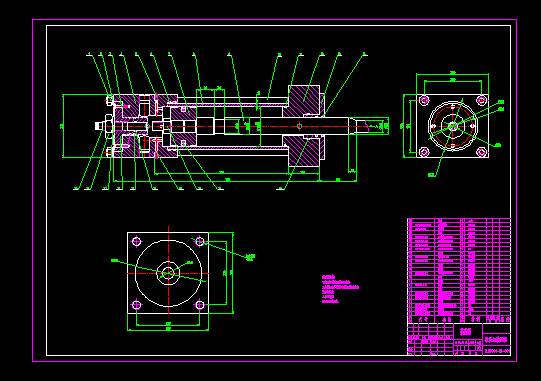Click the first balloon leader label at top-left
The height and width of the screenshot is (381, 541).
click(x=89, y=54)
